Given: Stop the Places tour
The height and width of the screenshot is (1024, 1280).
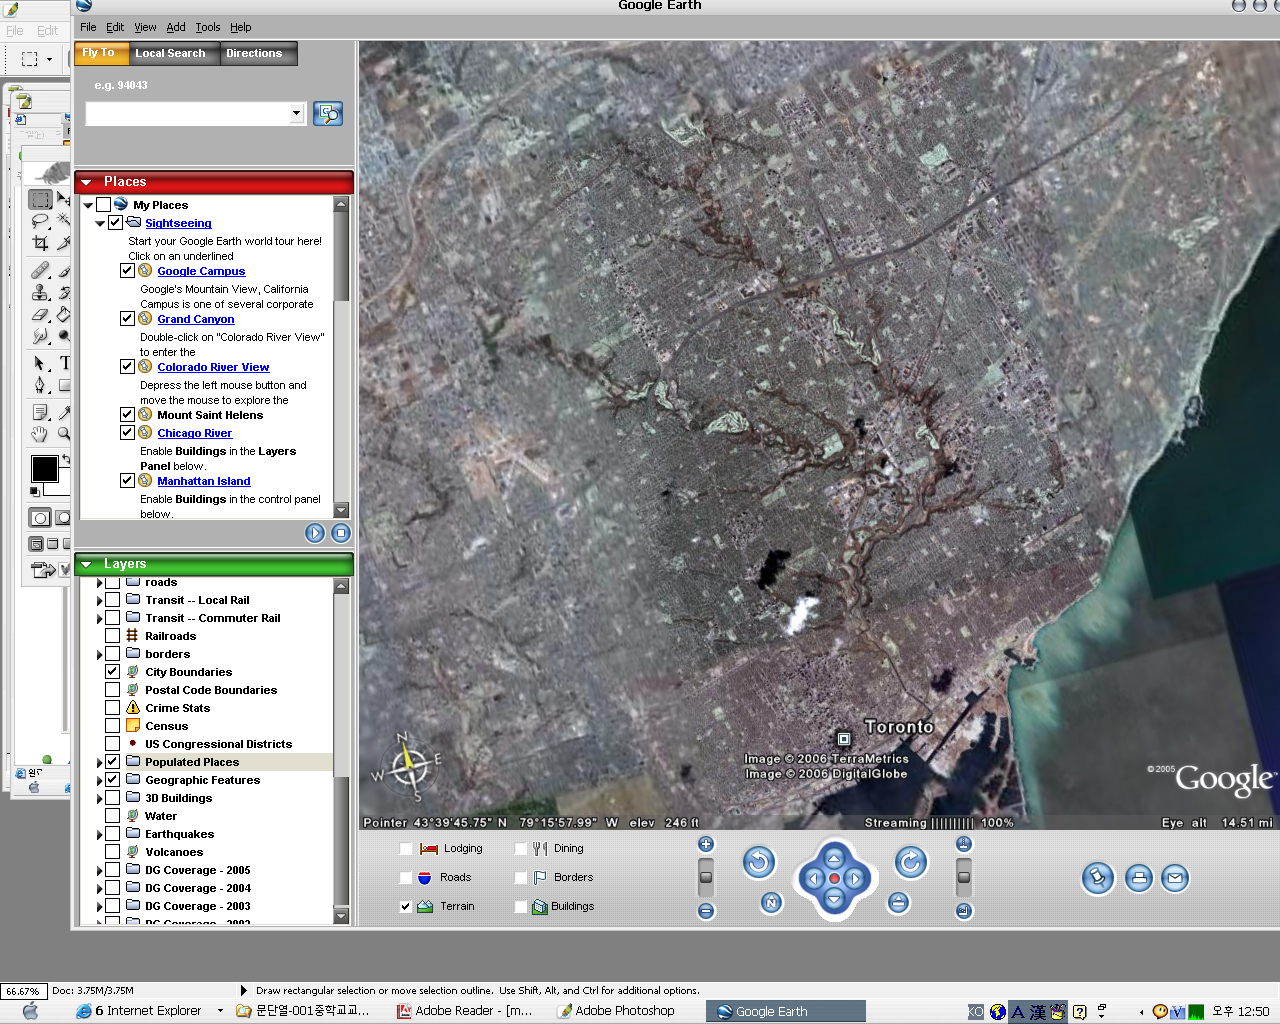Looking at the screenshot, I should (x=340, y=533).
